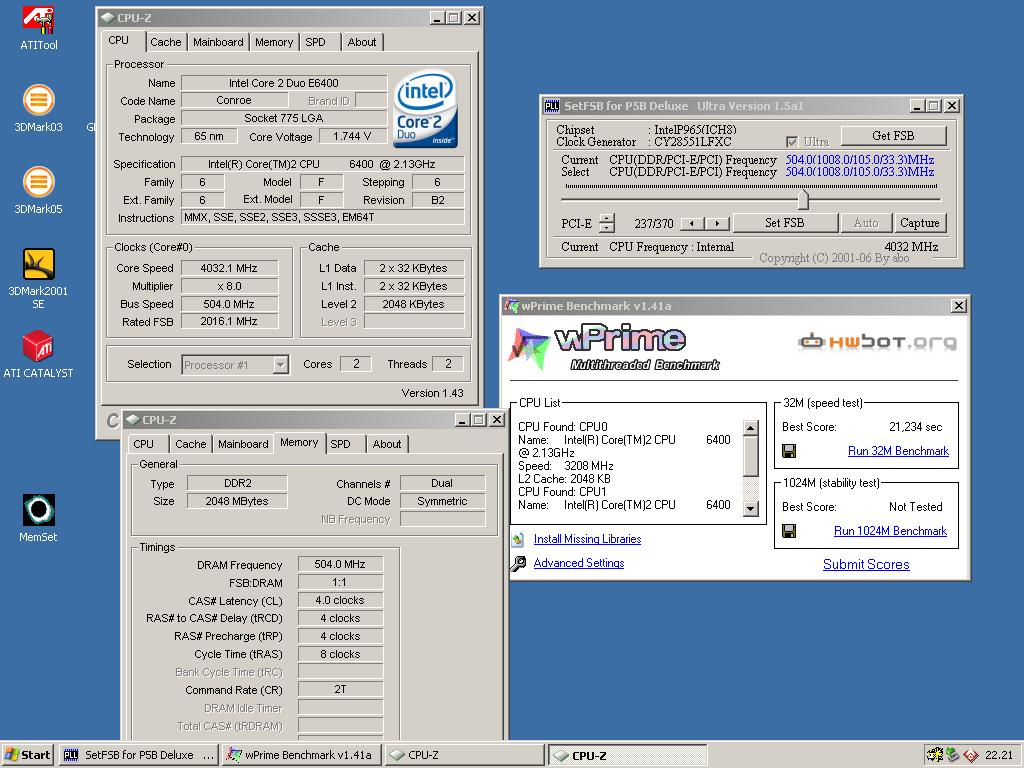1024x768 pixels.
Task: Click the active CPU-Z taskbar button
Action: pos(627,755)
